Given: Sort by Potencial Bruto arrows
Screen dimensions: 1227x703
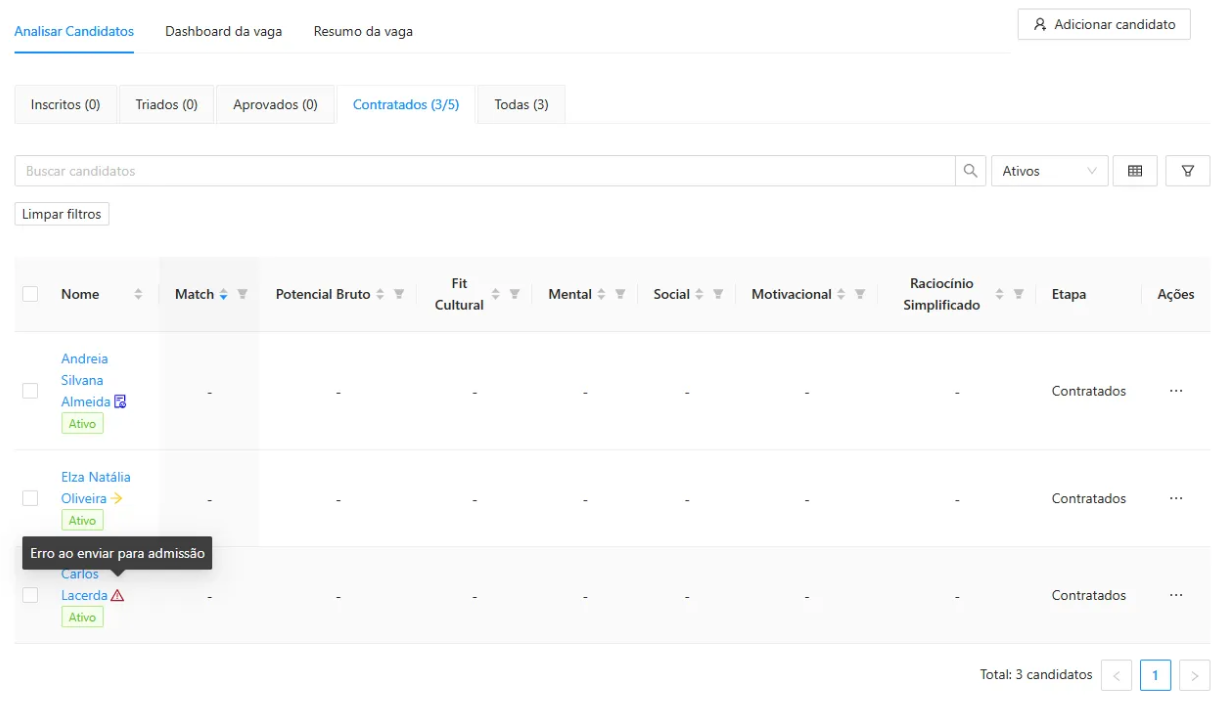Looking at the screenshot, I should tap(381, 294).
